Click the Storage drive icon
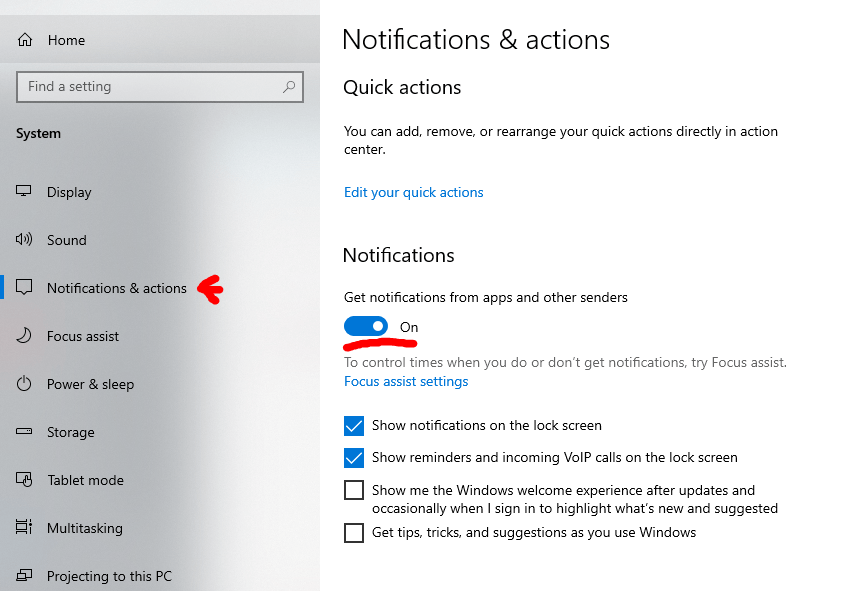The image size is (867, 591). (25, 432)
